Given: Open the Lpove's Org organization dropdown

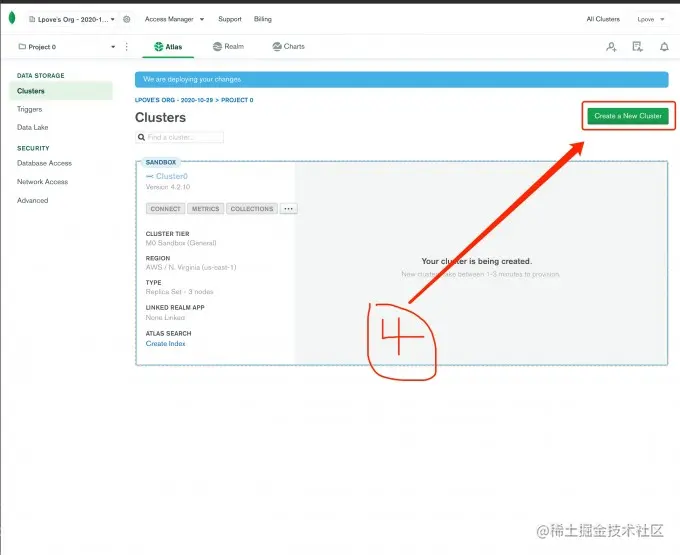Looking at the screenshot, I should click(72, 19).
